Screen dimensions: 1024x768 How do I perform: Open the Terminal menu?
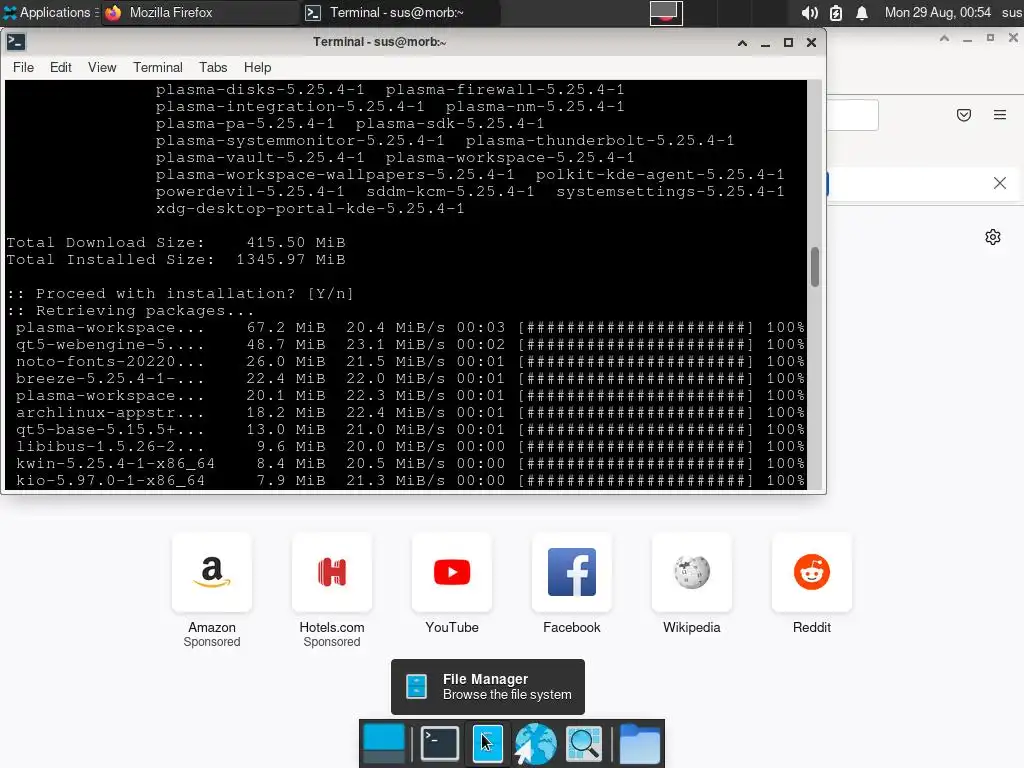157,67
